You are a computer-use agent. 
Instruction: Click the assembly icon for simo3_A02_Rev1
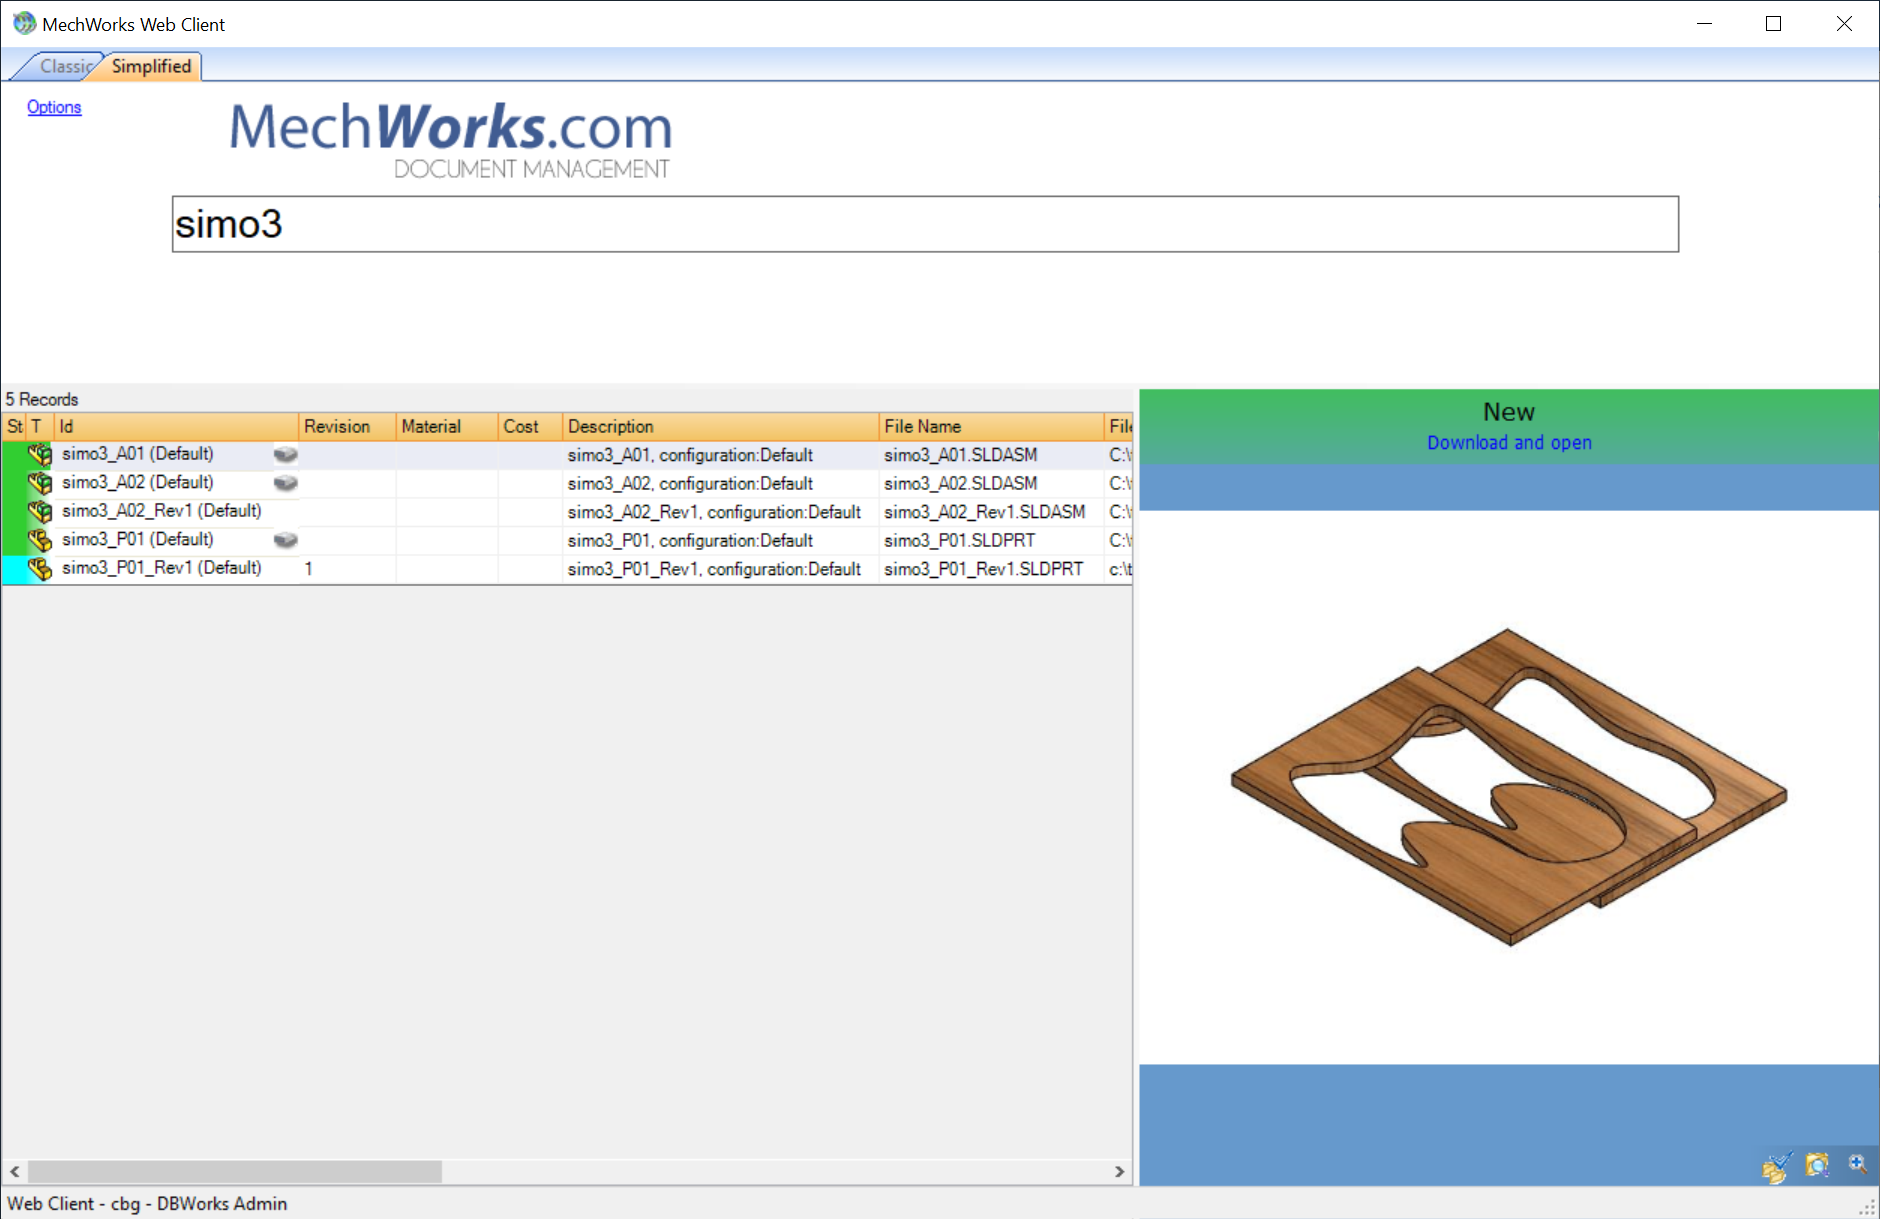point(40,512)
